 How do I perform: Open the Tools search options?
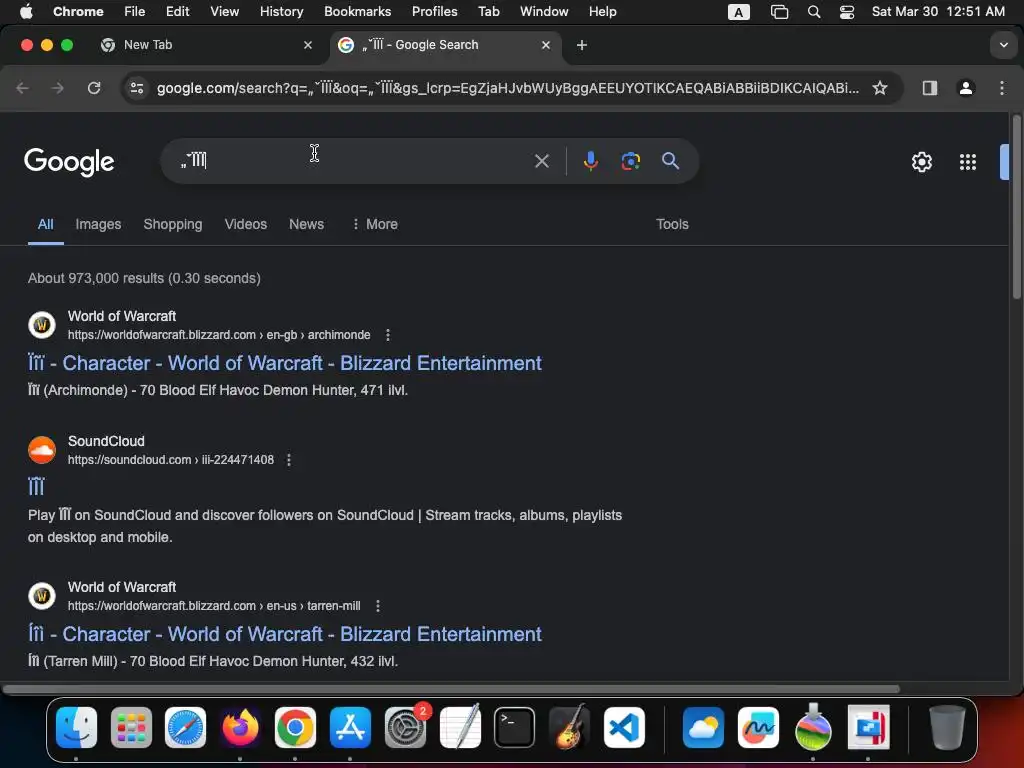(x=672, y=224)
